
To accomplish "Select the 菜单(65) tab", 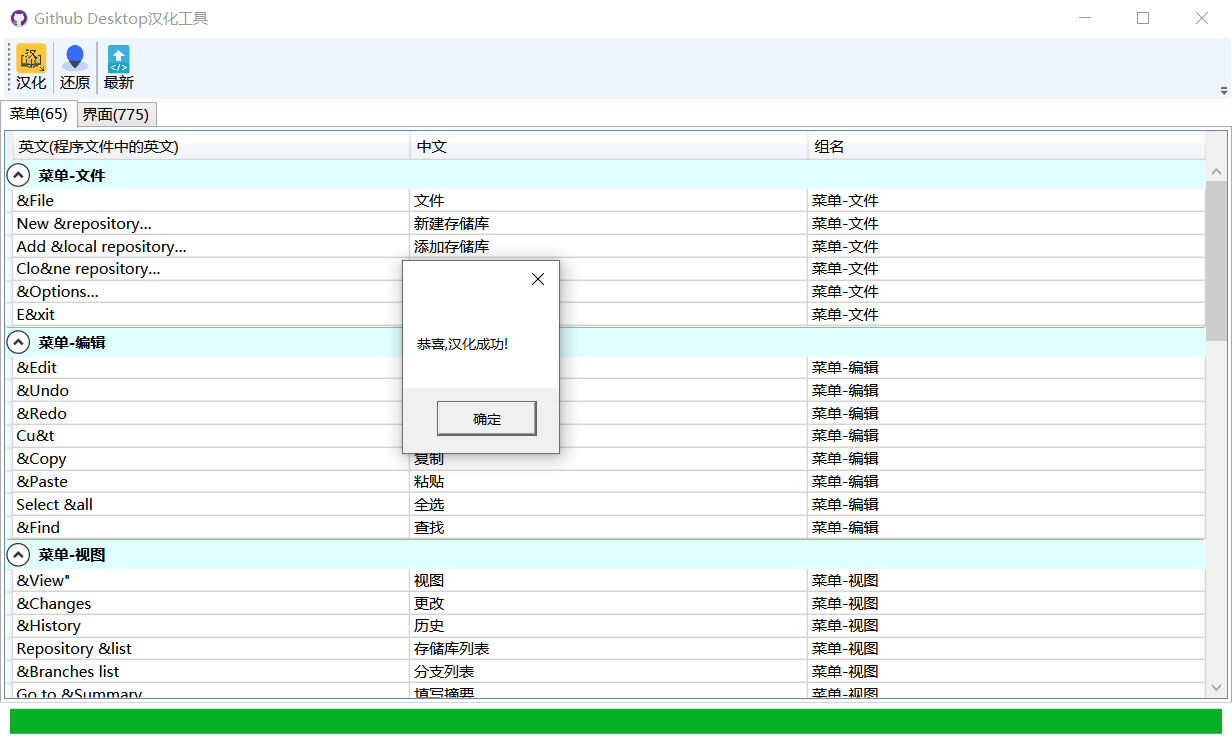I will (39, 114).
